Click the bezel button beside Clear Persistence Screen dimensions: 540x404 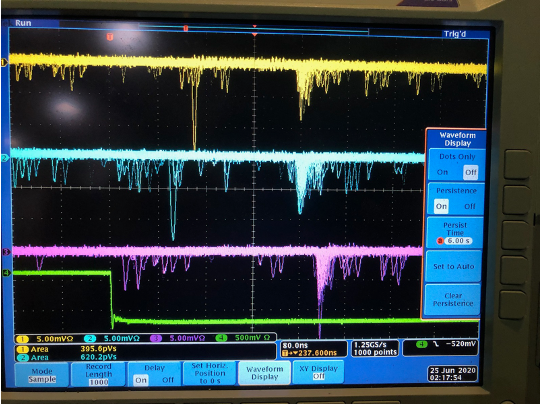[x=512, y=305]
